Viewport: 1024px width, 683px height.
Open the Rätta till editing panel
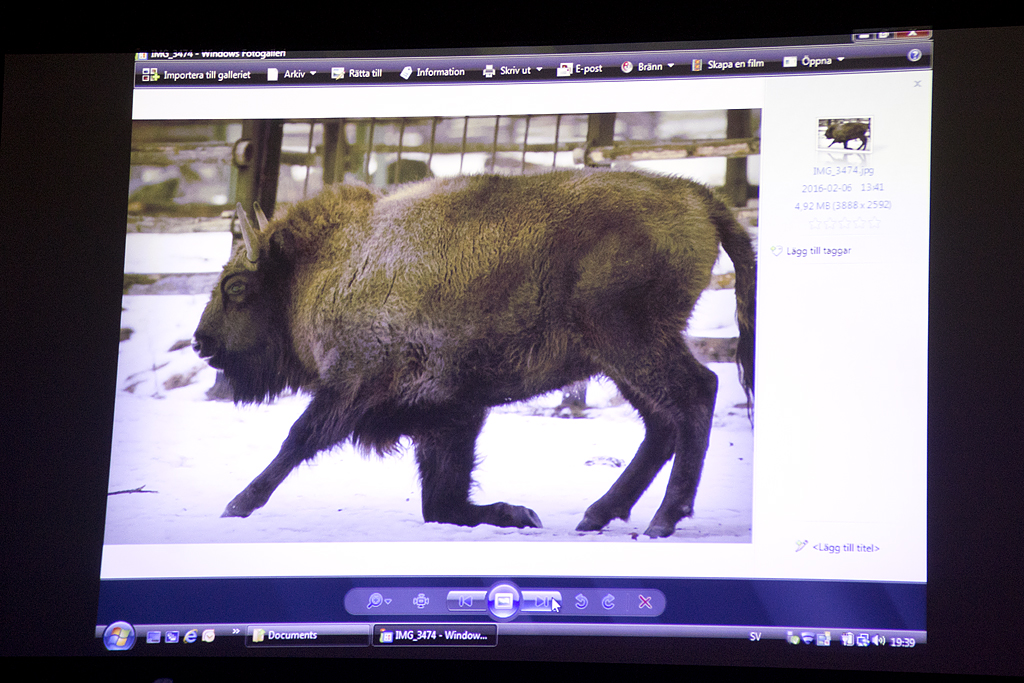(x=357, y=73)
